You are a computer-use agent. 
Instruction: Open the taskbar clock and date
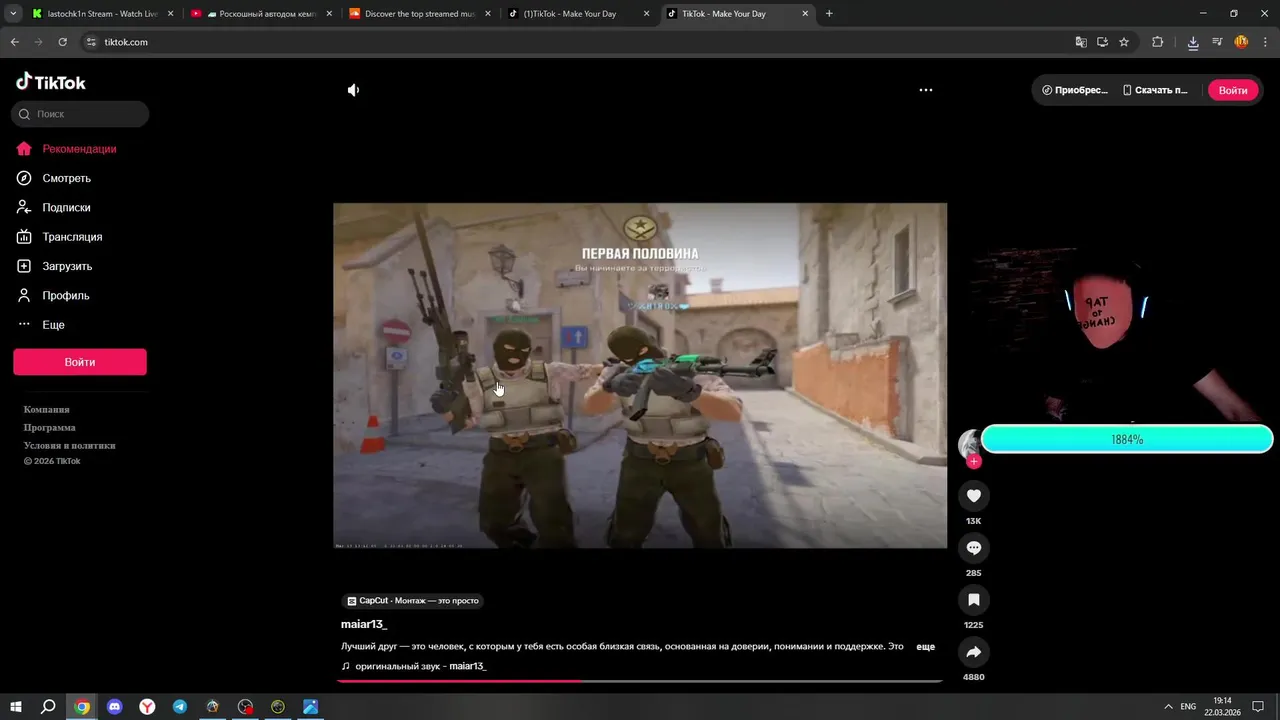tap(1222, 707)
